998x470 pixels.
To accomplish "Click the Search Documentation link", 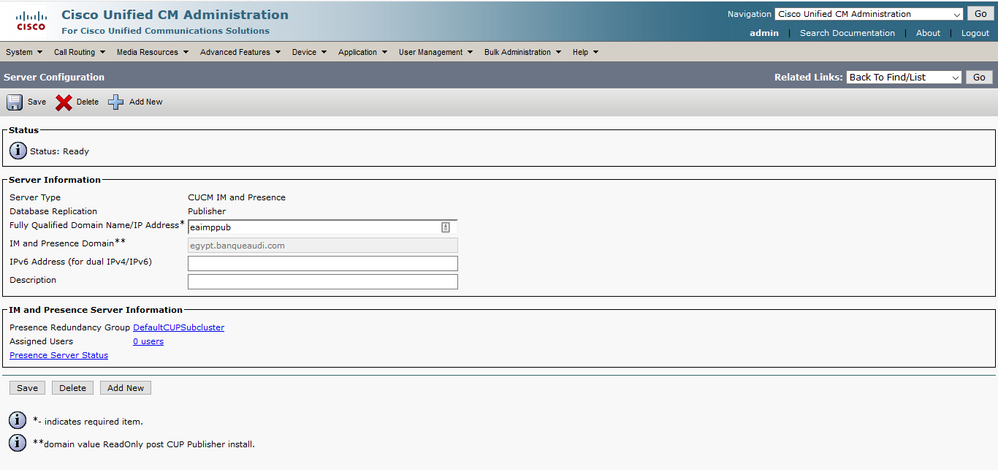I will pyautogui.click(x=847, y=33).
